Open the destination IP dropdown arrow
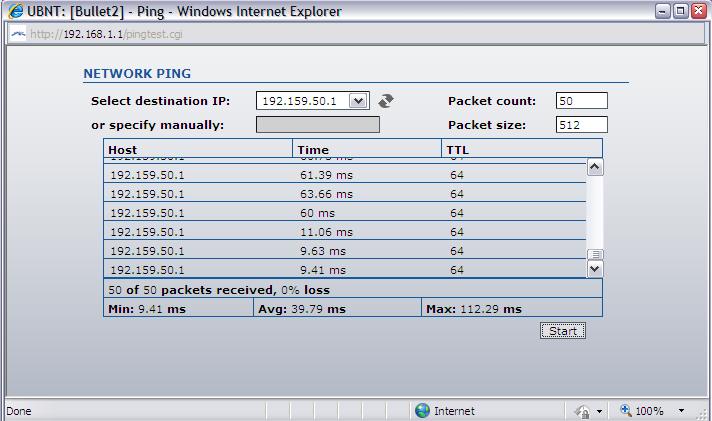The width and height of the screenshot is (712, 421). pos(358,101)
